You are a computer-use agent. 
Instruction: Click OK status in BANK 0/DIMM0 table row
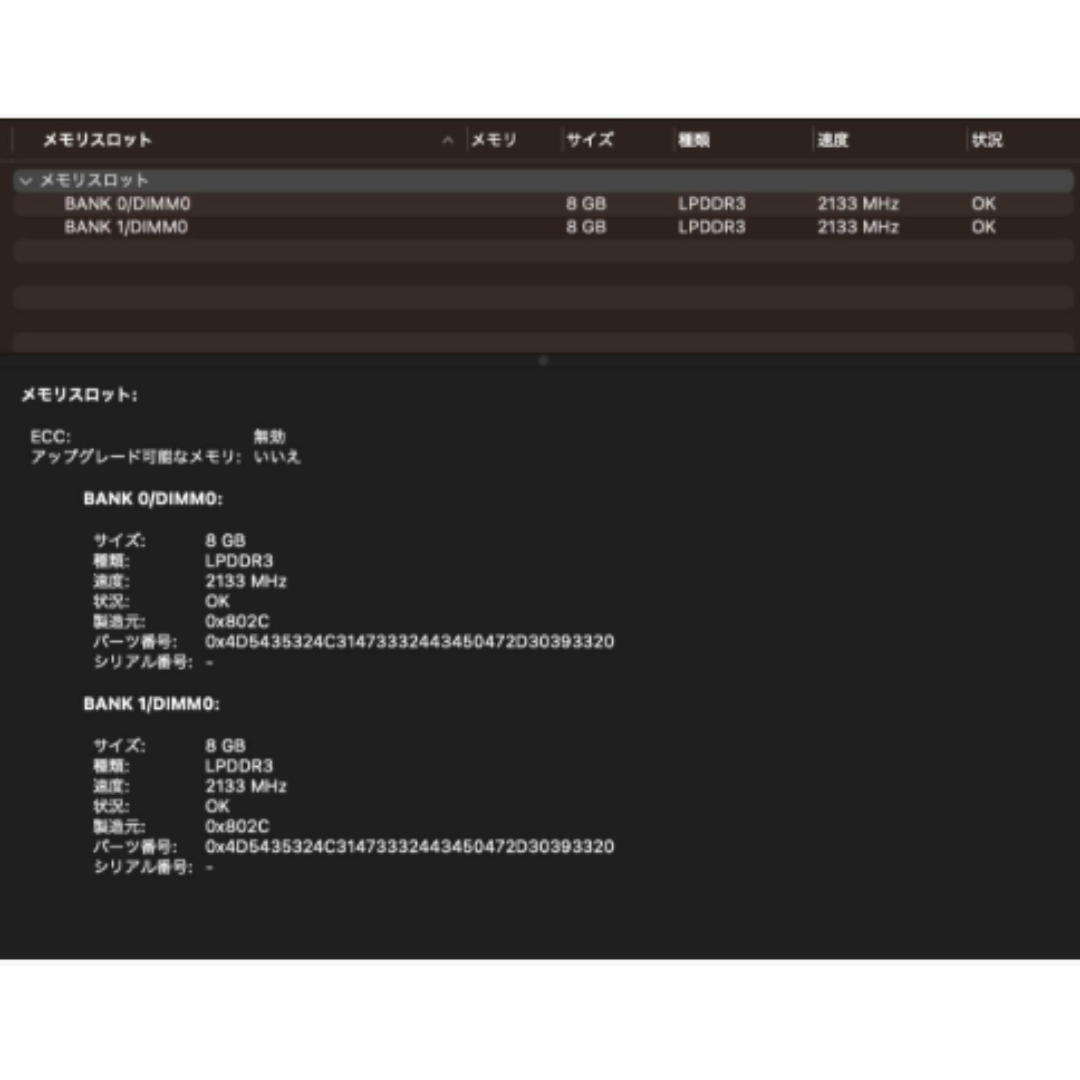(x=984, y=204)
